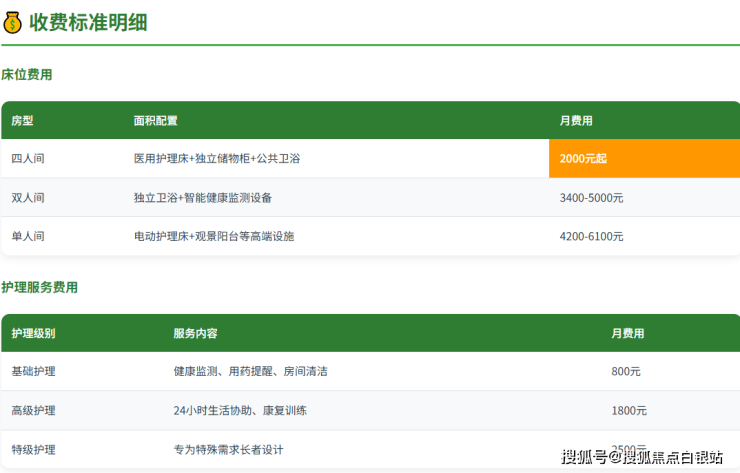740x473 pixels.
Task: Select the 基础护理 care level cell
Action: pos(33,371)
